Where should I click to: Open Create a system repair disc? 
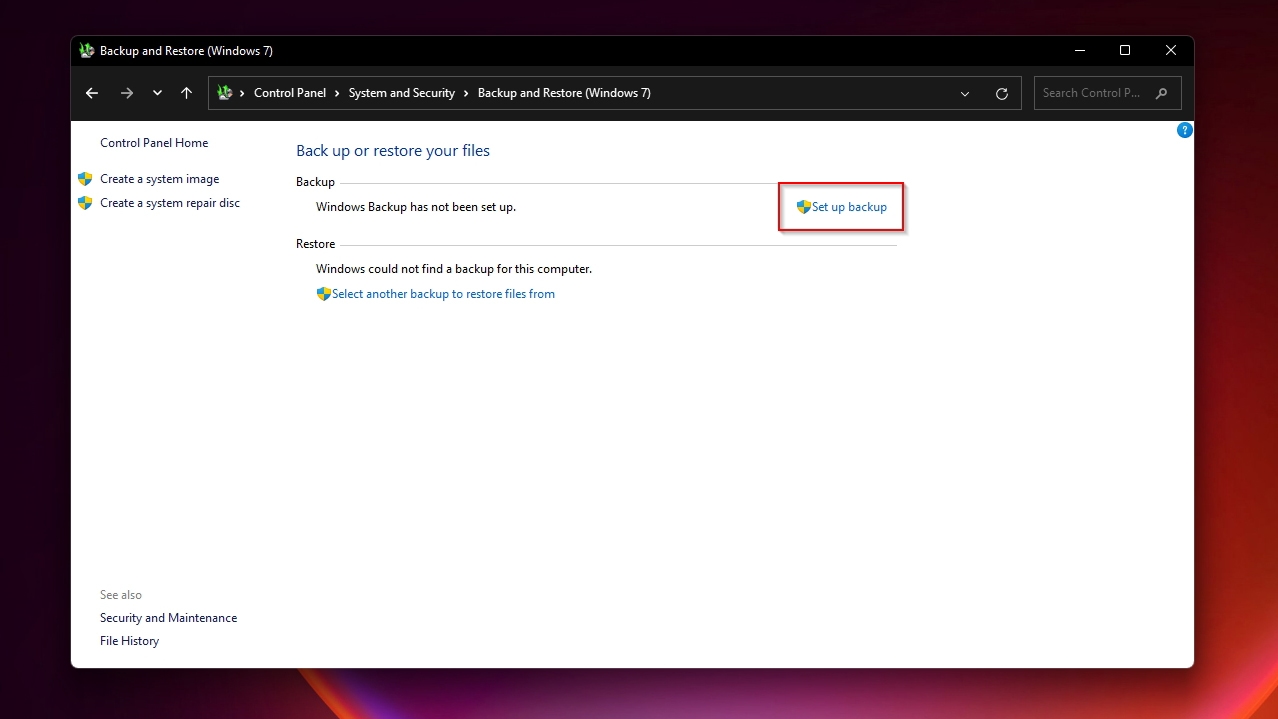pyautogui.click(x=170, y=203)
